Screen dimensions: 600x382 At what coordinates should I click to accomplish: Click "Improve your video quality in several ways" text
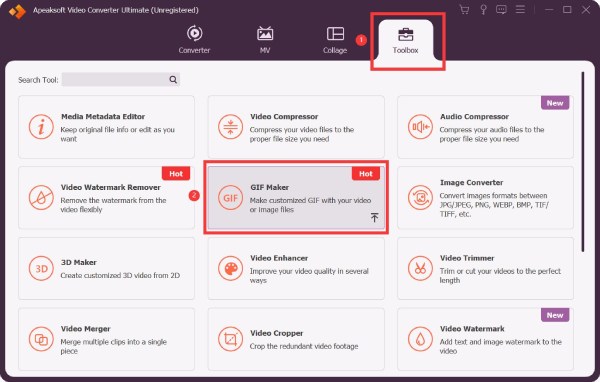(x=309, y=276)
